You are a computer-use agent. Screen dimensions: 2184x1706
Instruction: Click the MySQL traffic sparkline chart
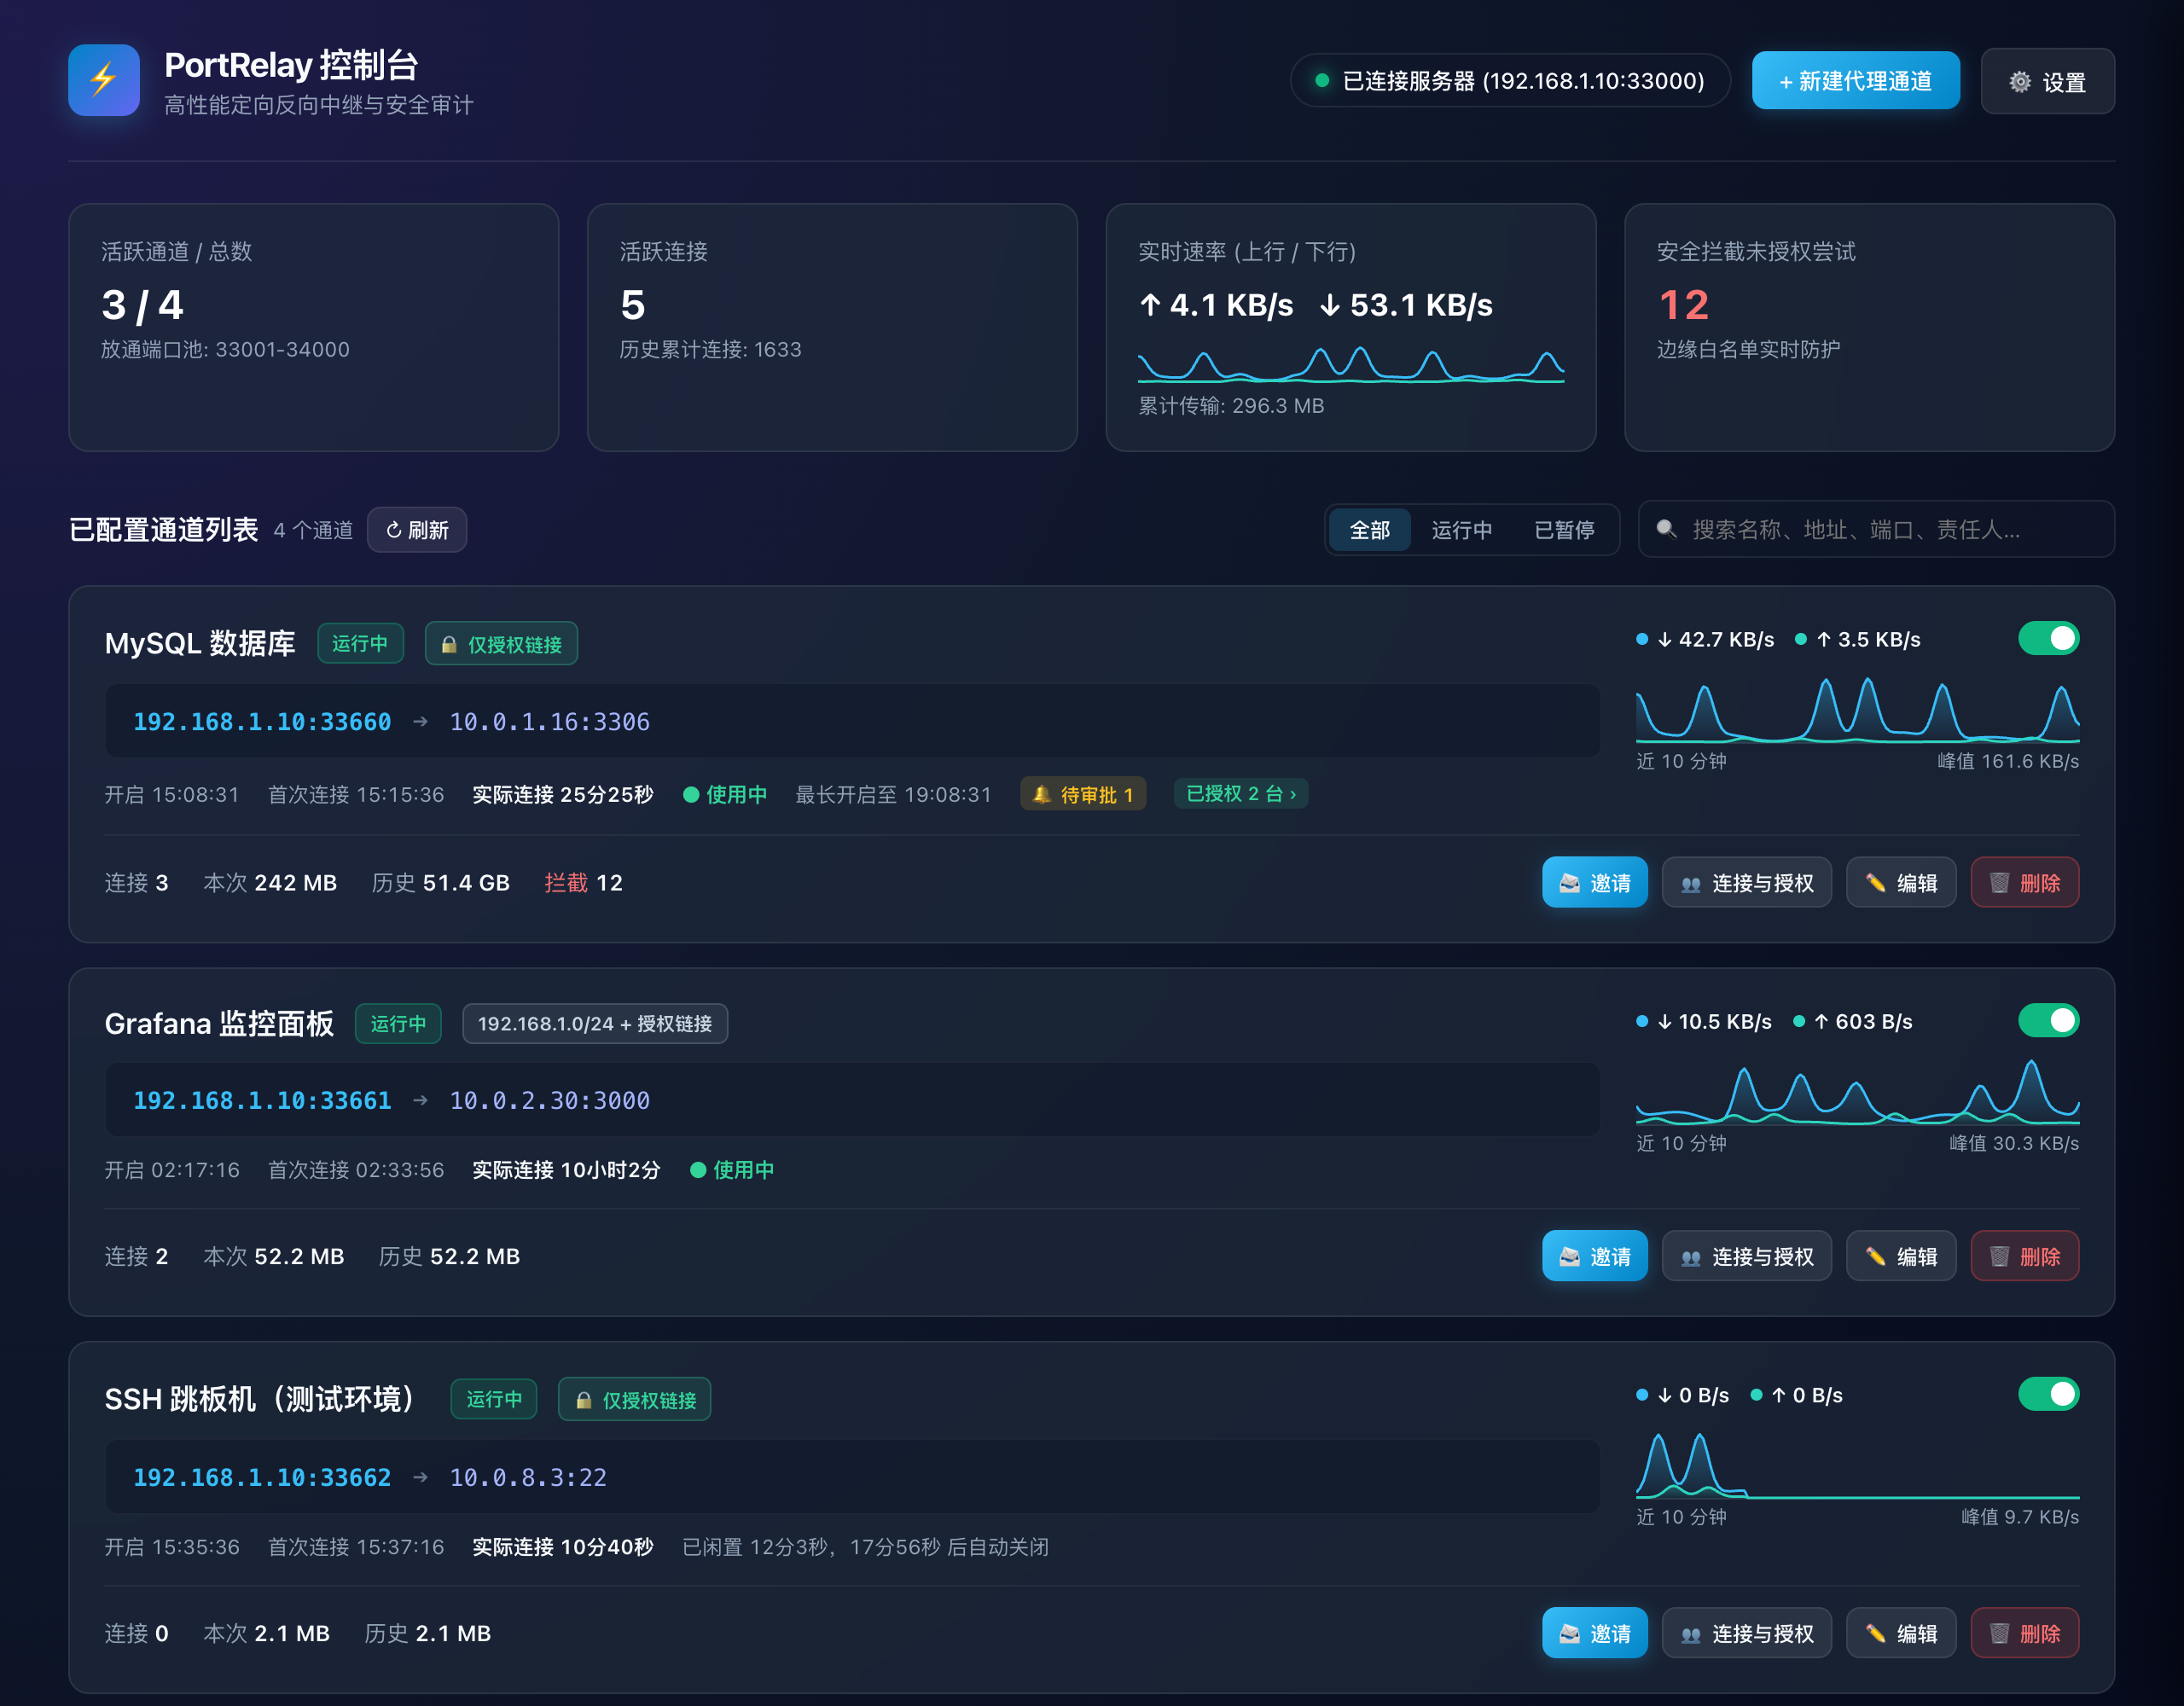point(1857,710)
